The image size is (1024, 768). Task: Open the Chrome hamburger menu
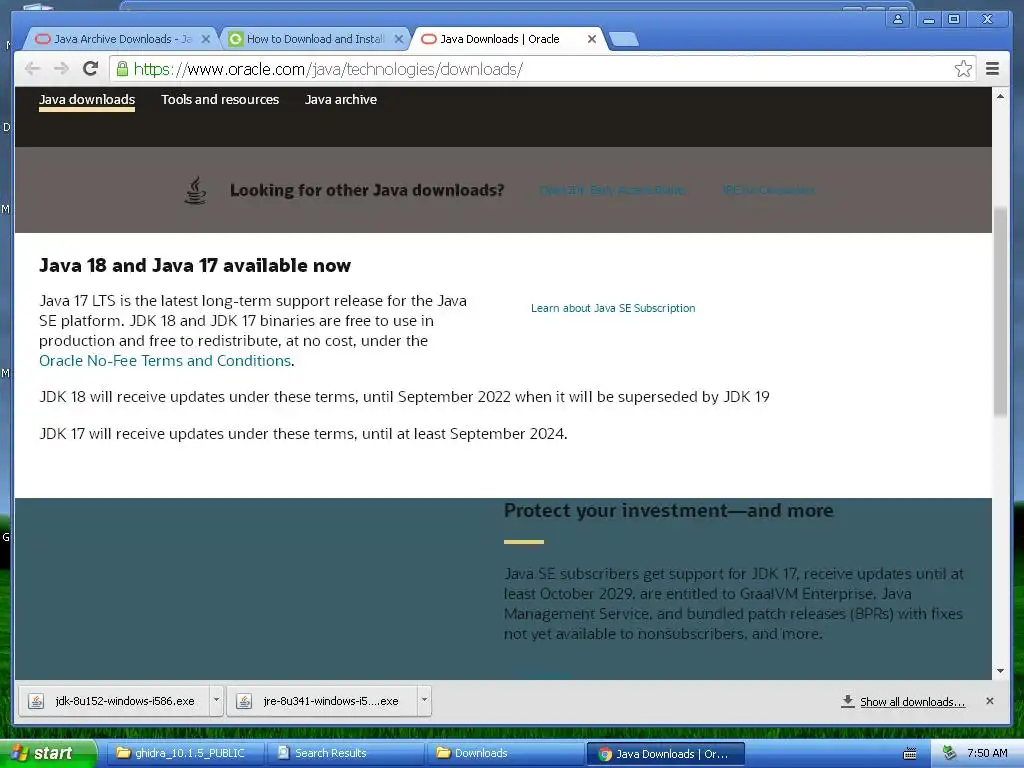coord(992,69)
